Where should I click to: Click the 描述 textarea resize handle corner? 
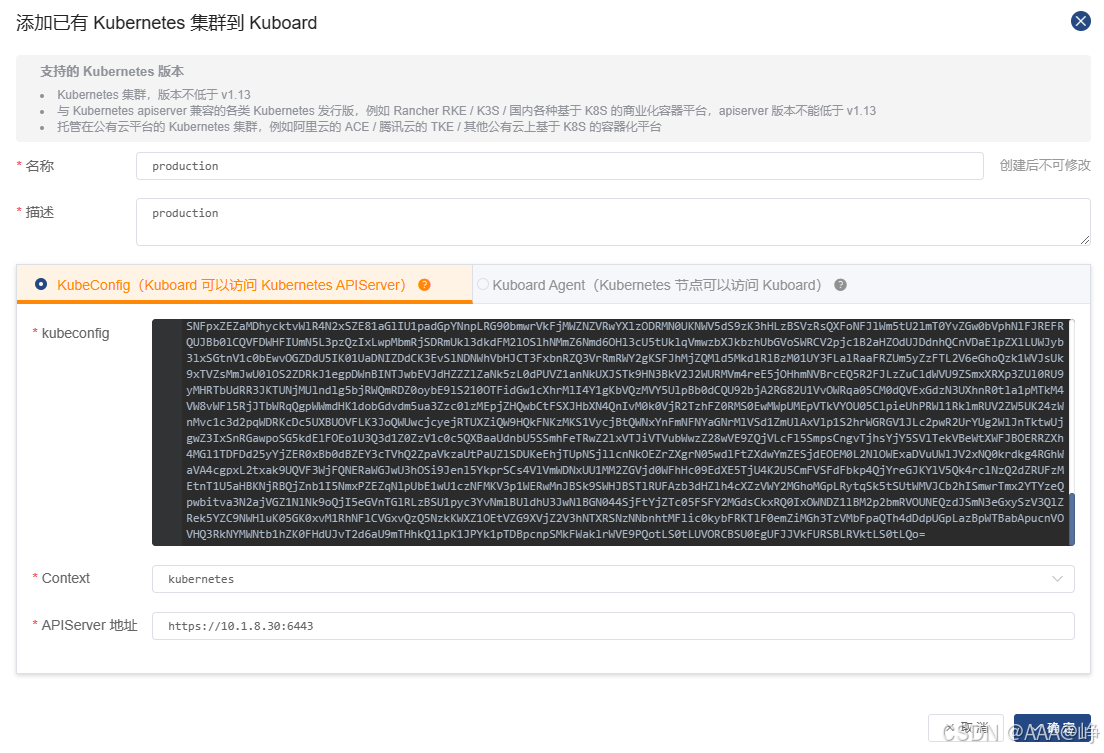pos(1085,241)
